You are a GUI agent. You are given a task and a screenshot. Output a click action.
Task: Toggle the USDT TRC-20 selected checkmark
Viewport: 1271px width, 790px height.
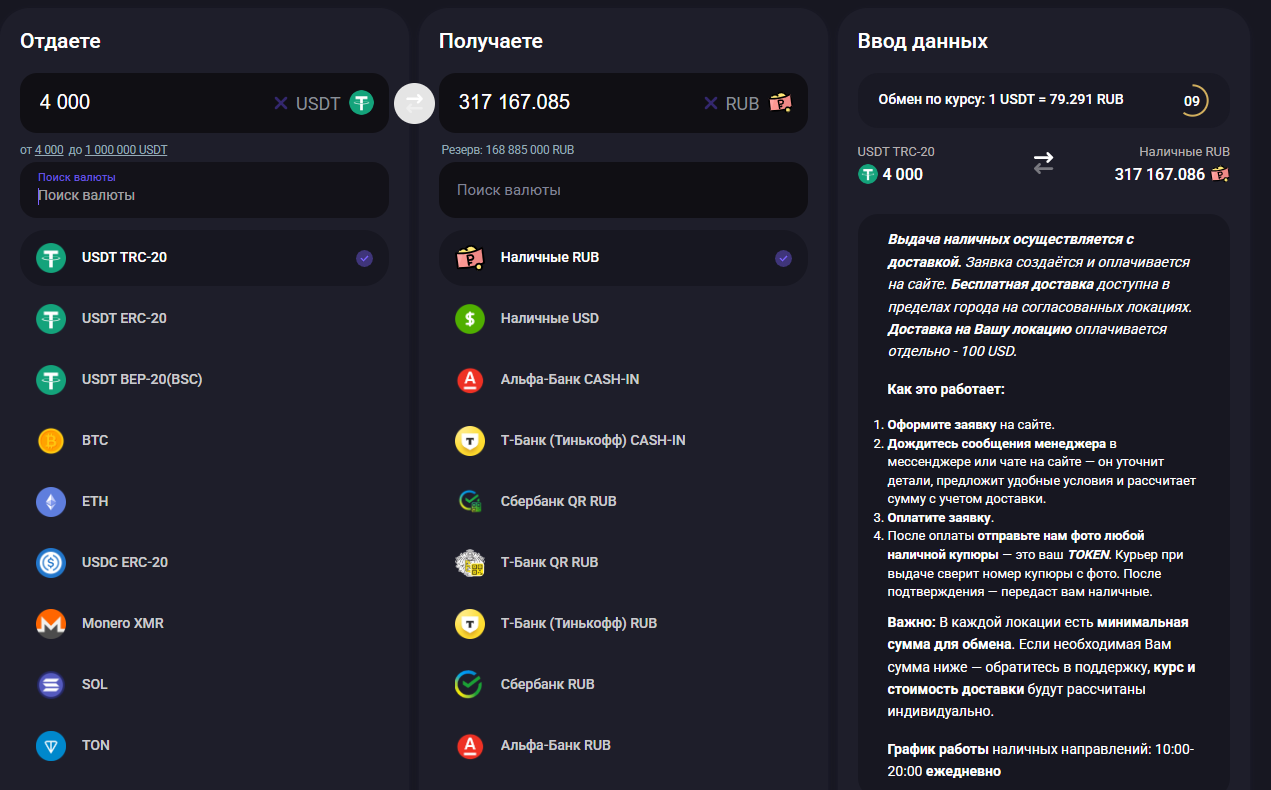(364, 258)
